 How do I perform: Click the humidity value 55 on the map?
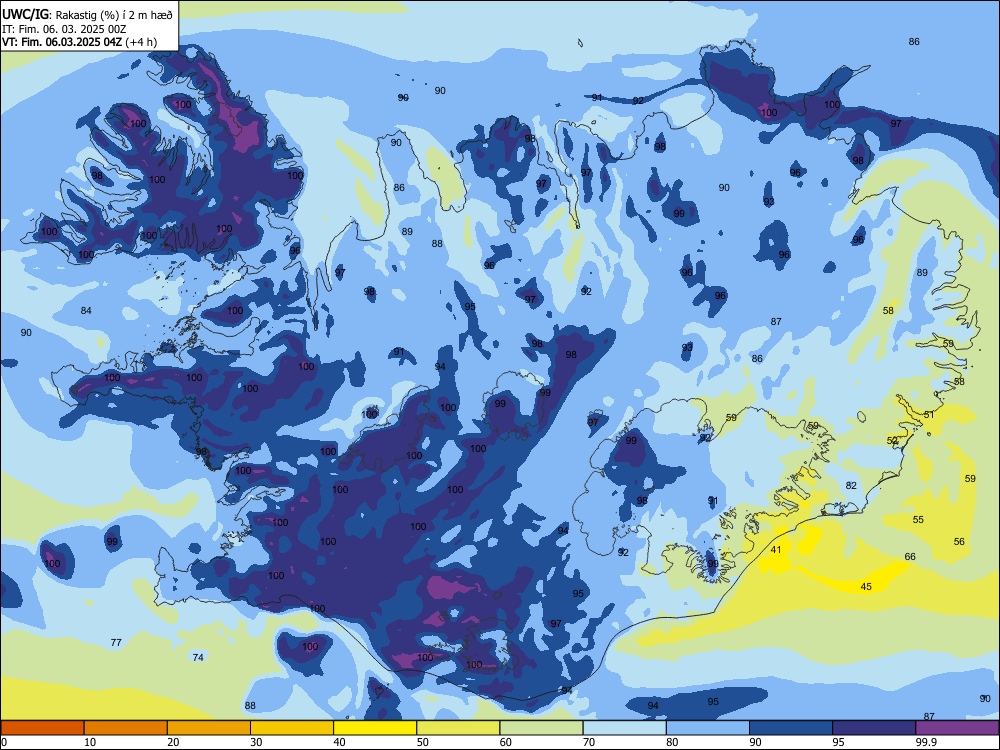pos(918,519)
